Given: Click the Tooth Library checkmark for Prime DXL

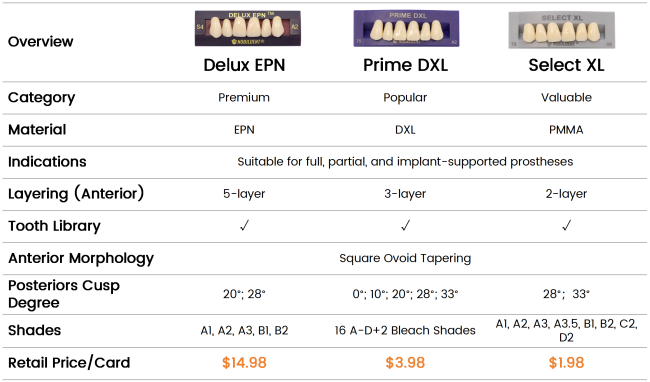Looking at the screenshot, I should 405,225.
